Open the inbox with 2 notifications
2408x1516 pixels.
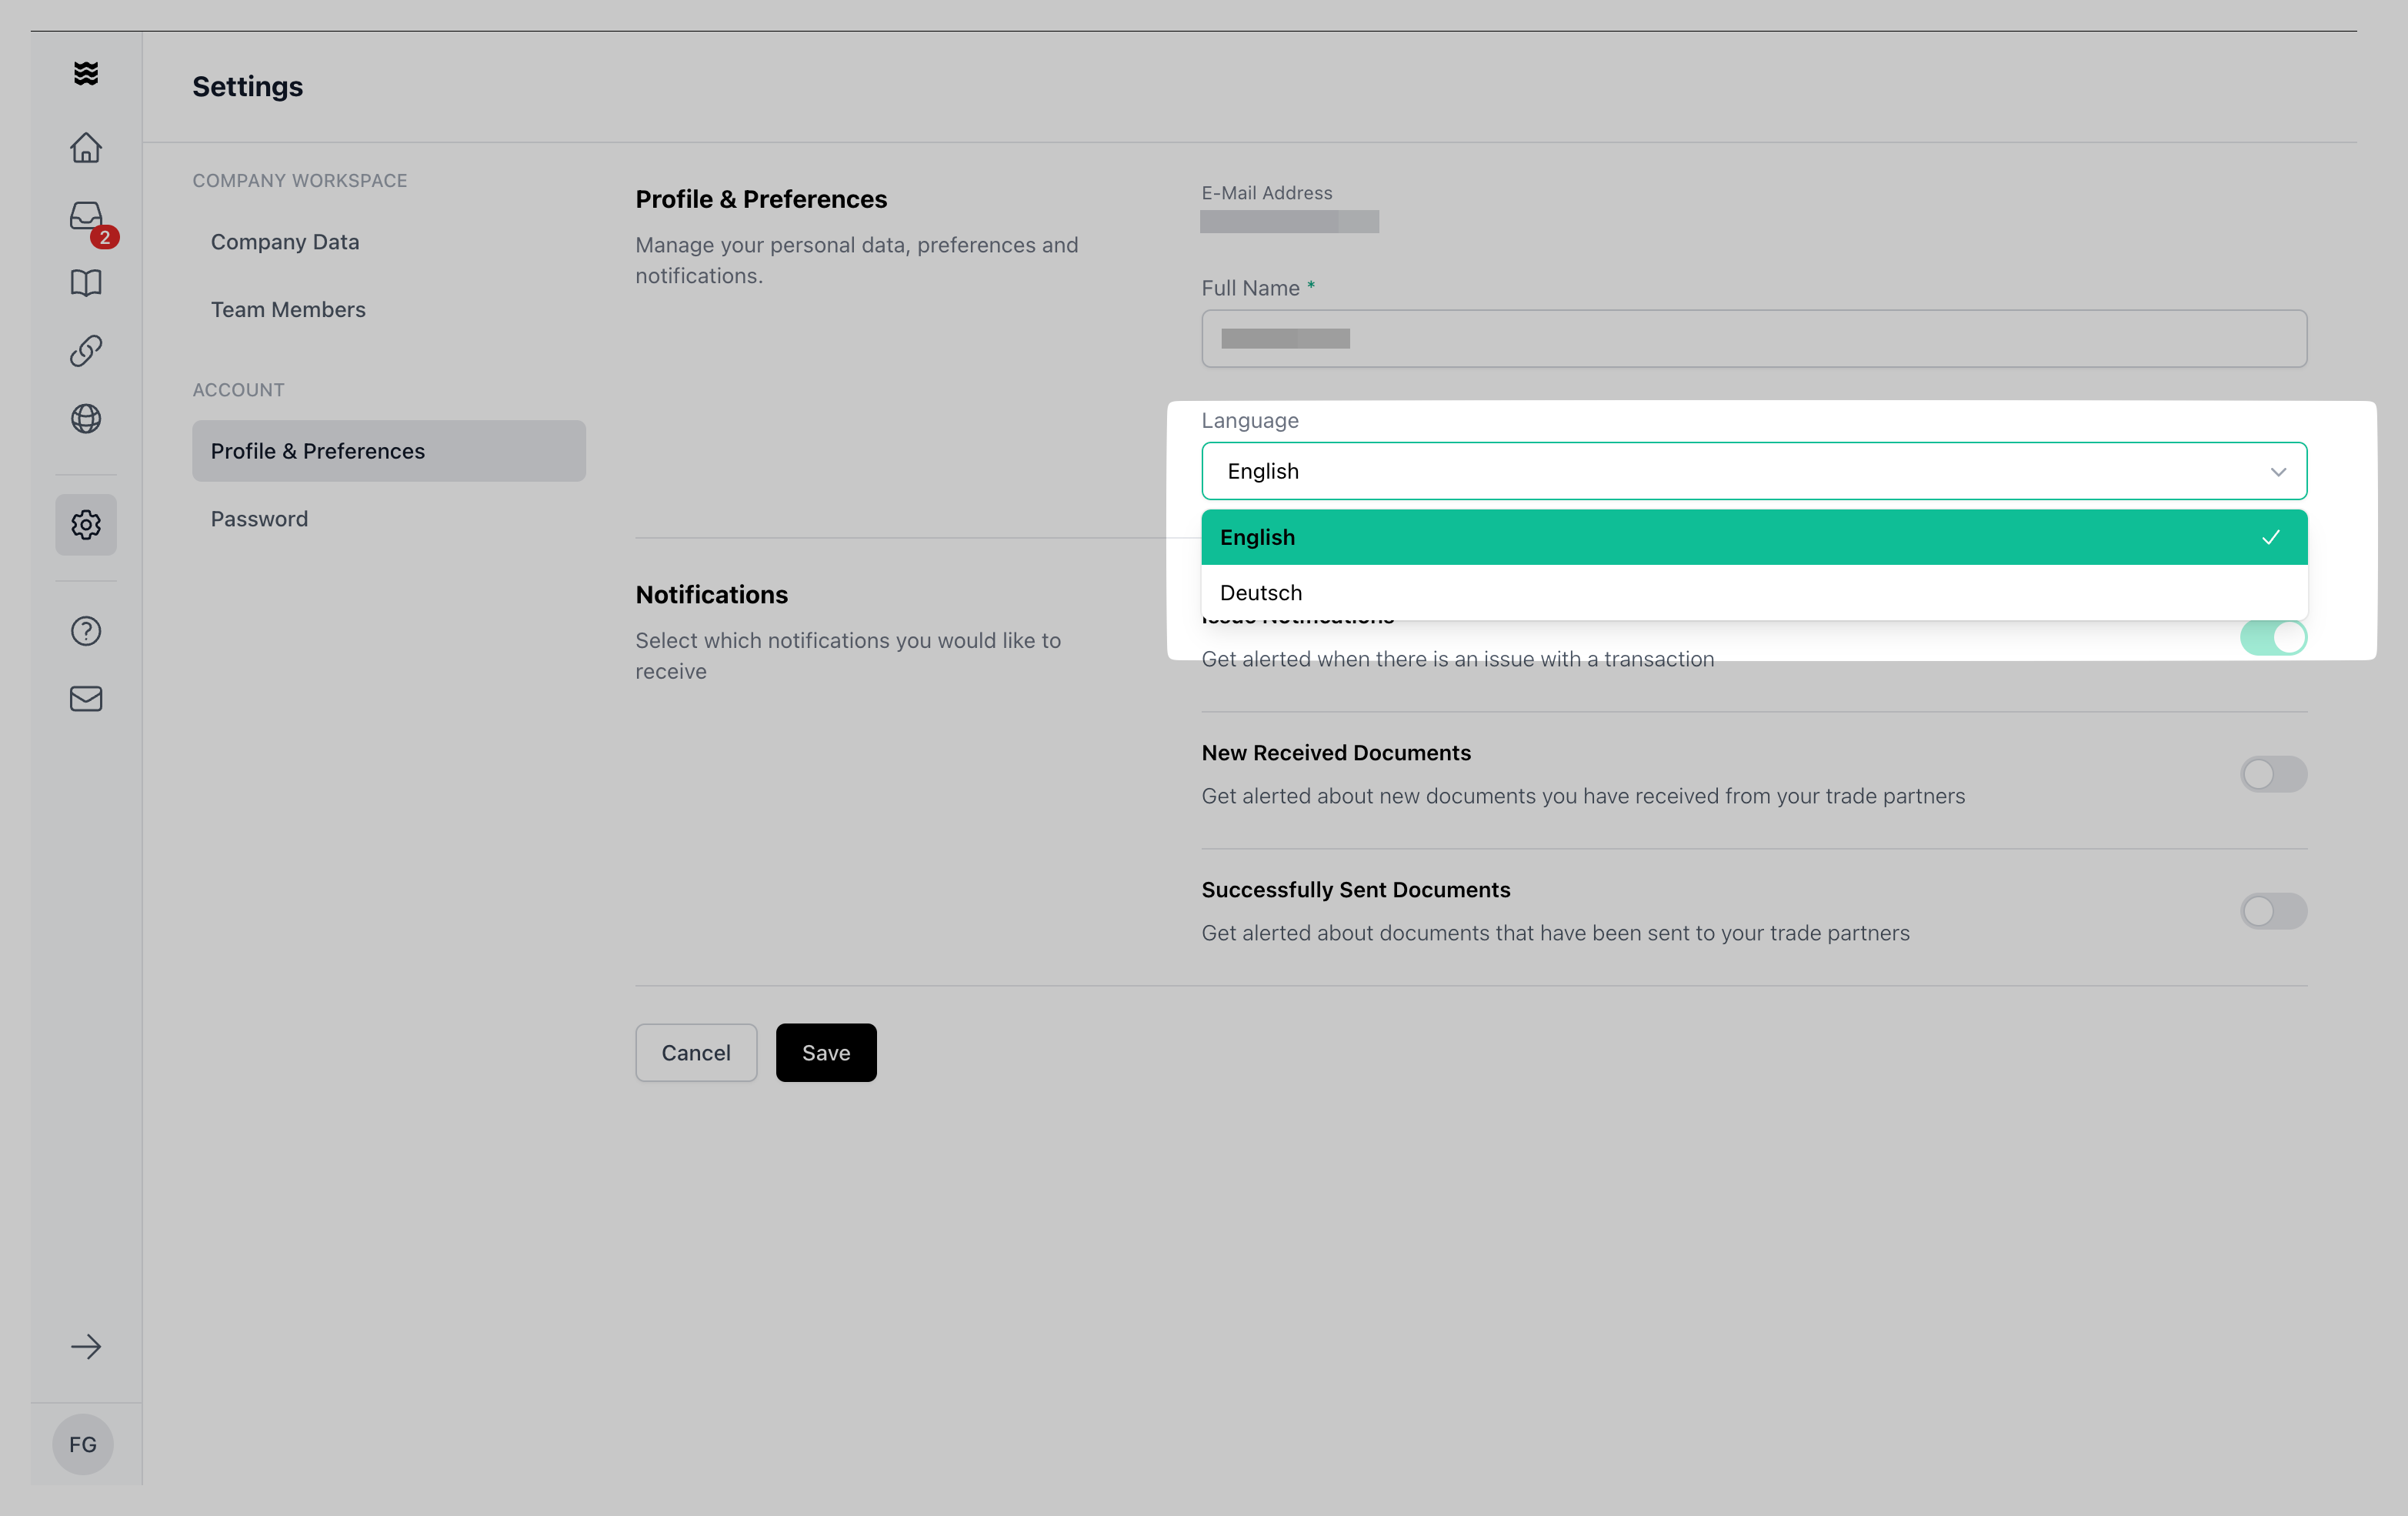86,216
